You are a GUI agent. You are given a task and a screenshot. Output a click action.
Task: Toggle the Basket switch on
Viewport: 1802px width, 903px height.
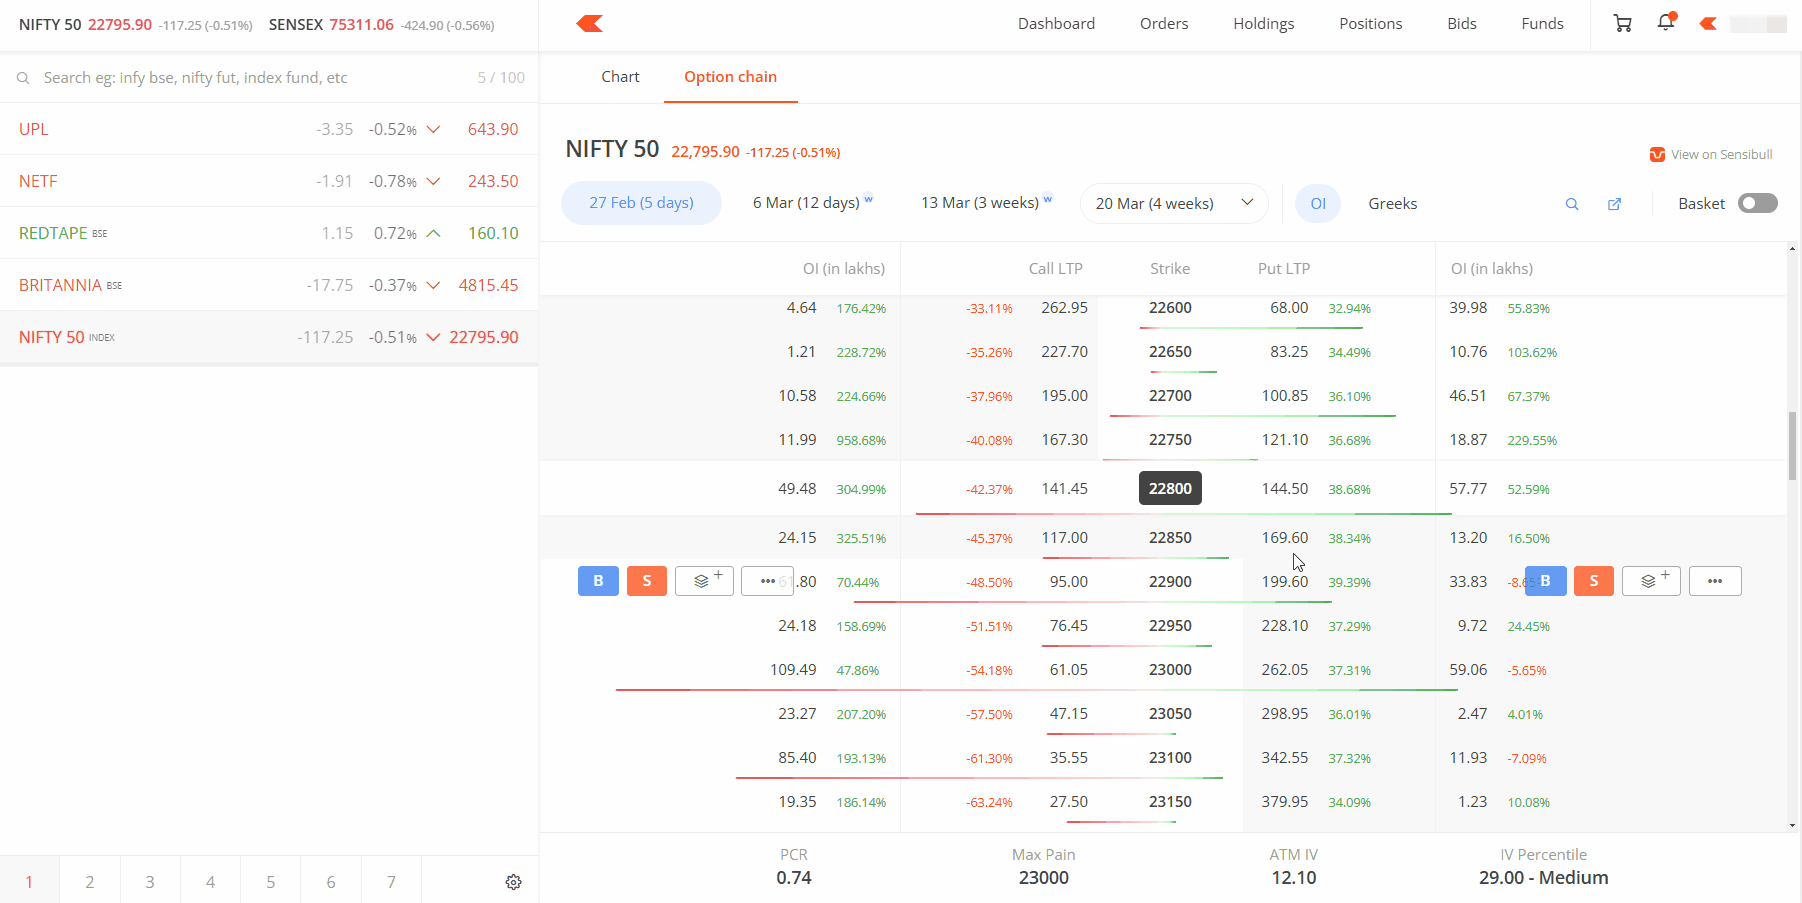click(1757, 203)
